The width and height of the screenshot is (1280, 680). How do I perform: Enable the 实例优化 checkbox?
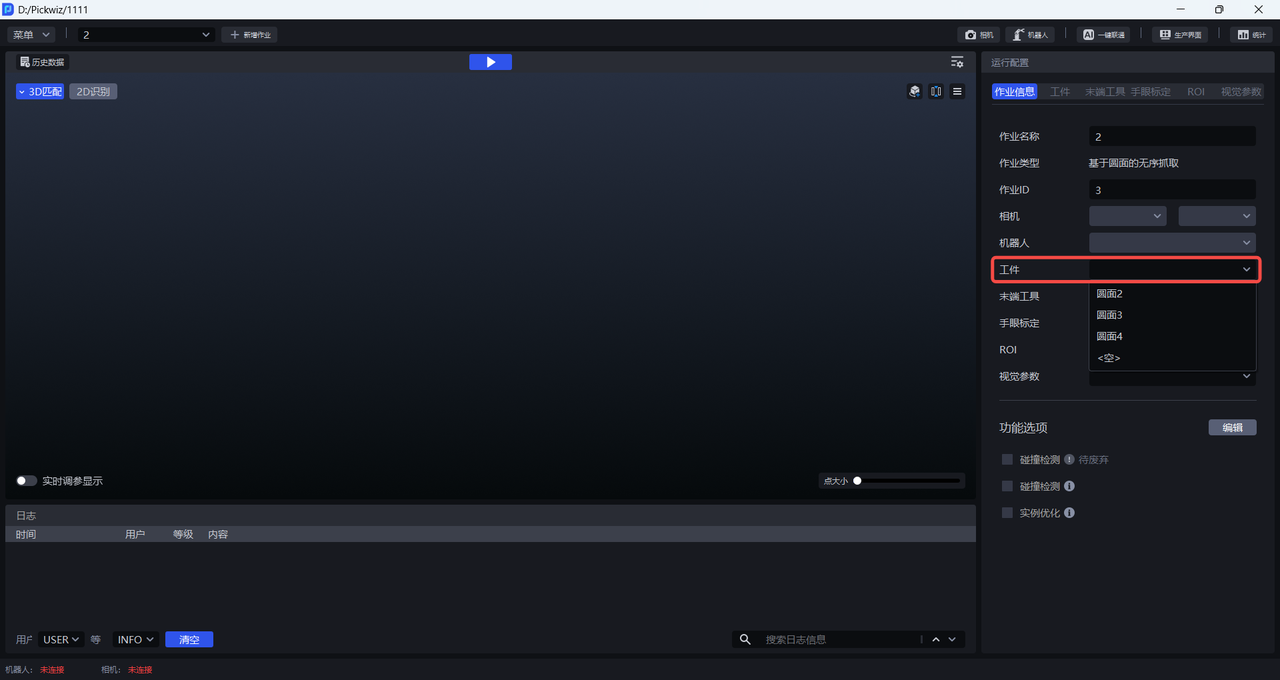(1007, 513)
